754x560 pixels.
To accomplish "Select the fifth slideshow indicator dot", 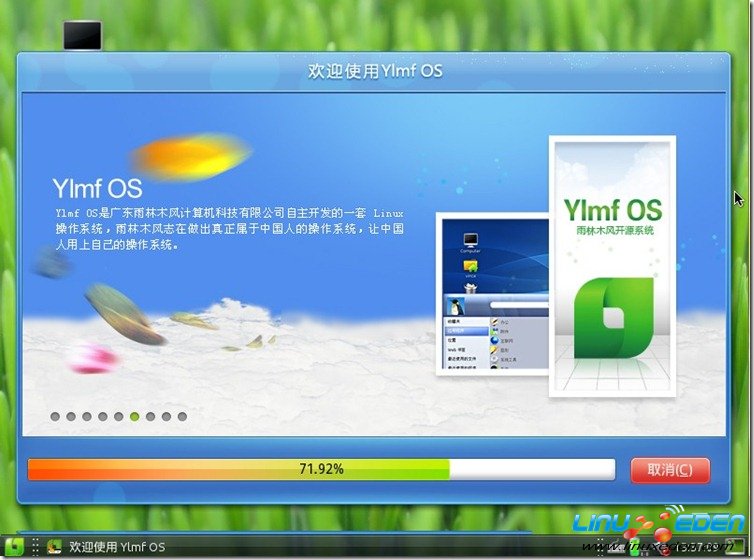I will (119, 416).
